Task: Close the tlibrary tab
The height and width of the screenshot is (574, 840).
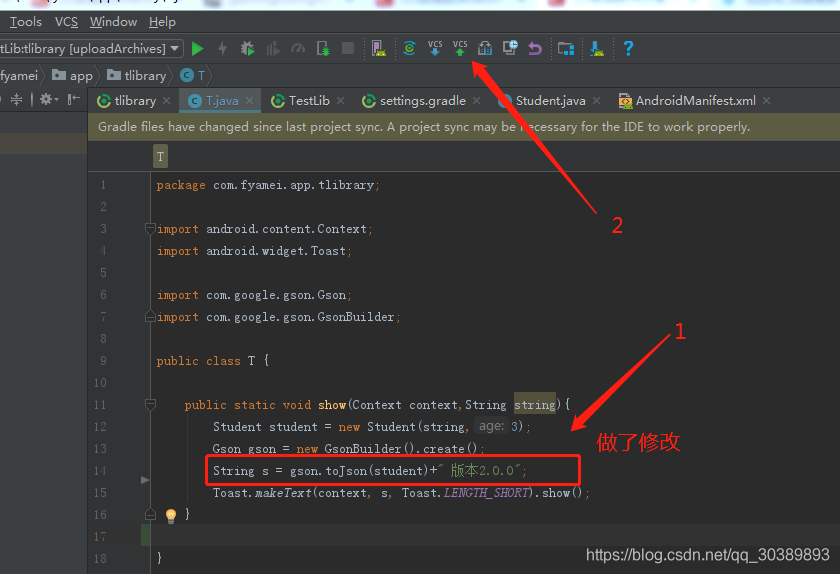Action: click(167, 101)
